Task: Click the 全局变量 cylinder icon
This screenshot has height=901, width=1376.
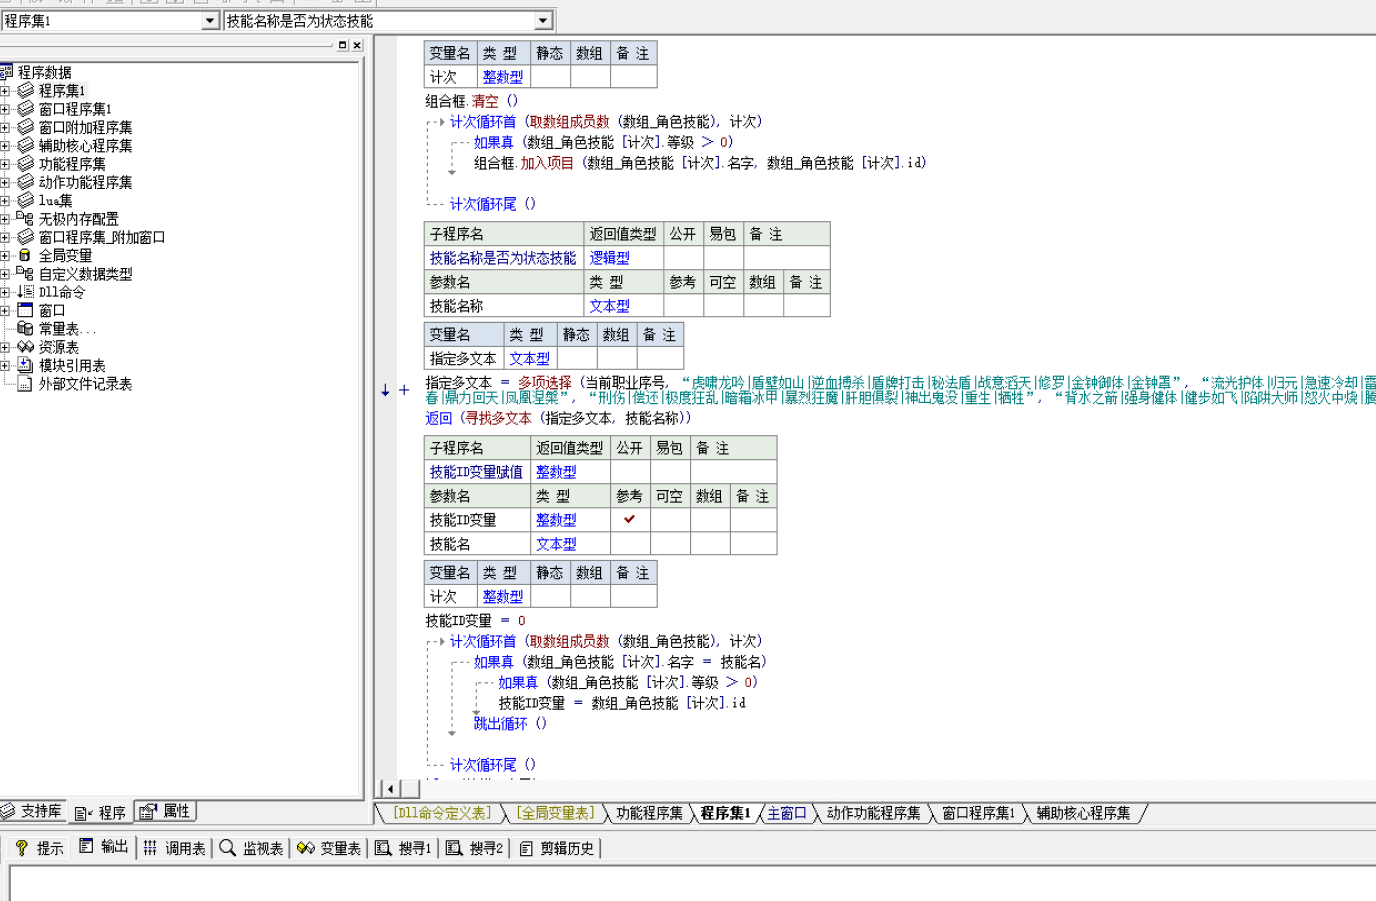Action: click(25, 256)
